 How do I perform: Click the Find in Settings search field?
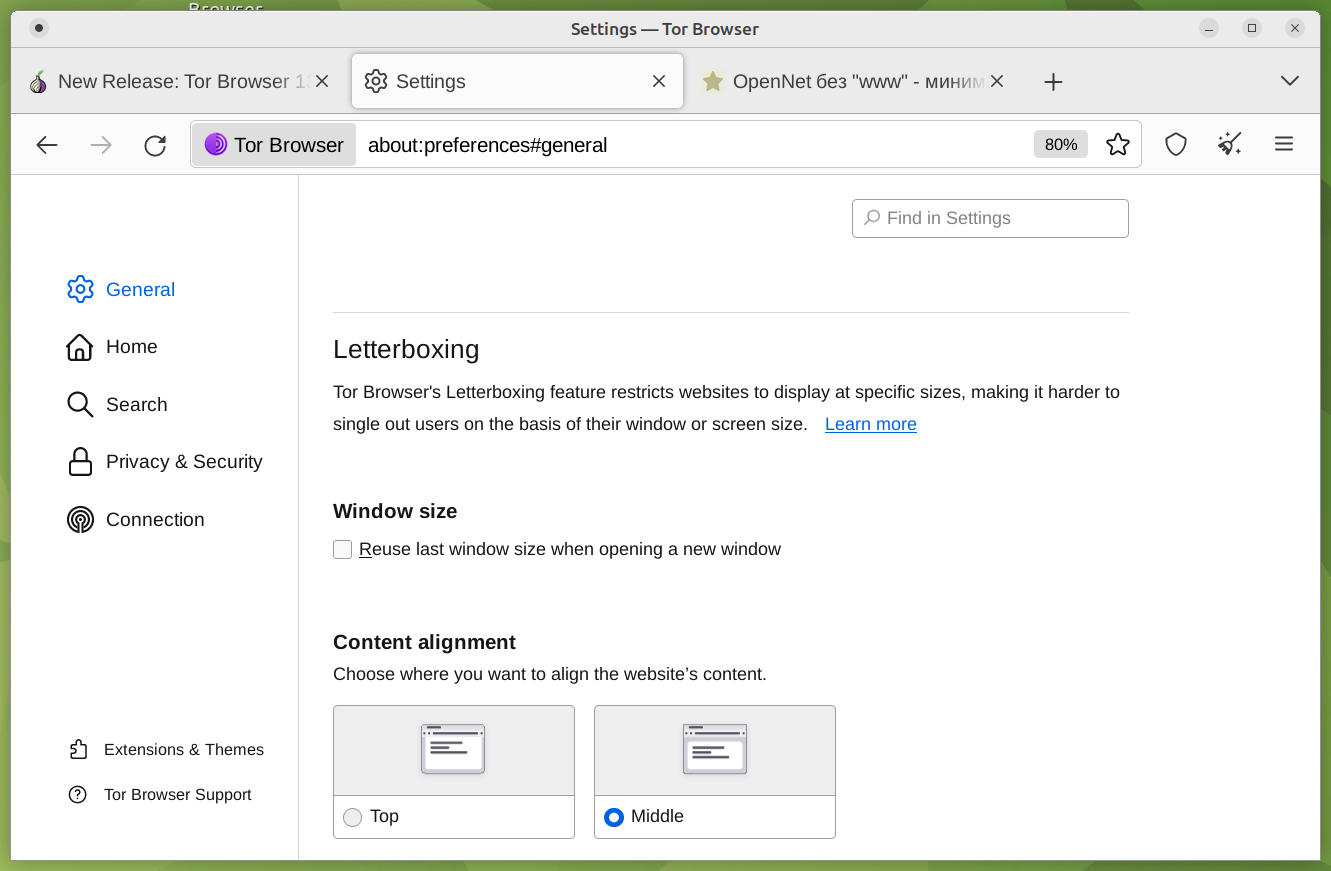tap(990, 218)
